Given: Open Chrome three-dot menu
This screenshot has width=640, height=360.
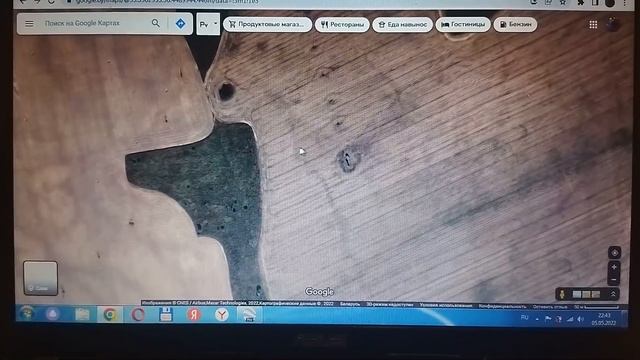Looking at the screenshot, I should (625, 2).
